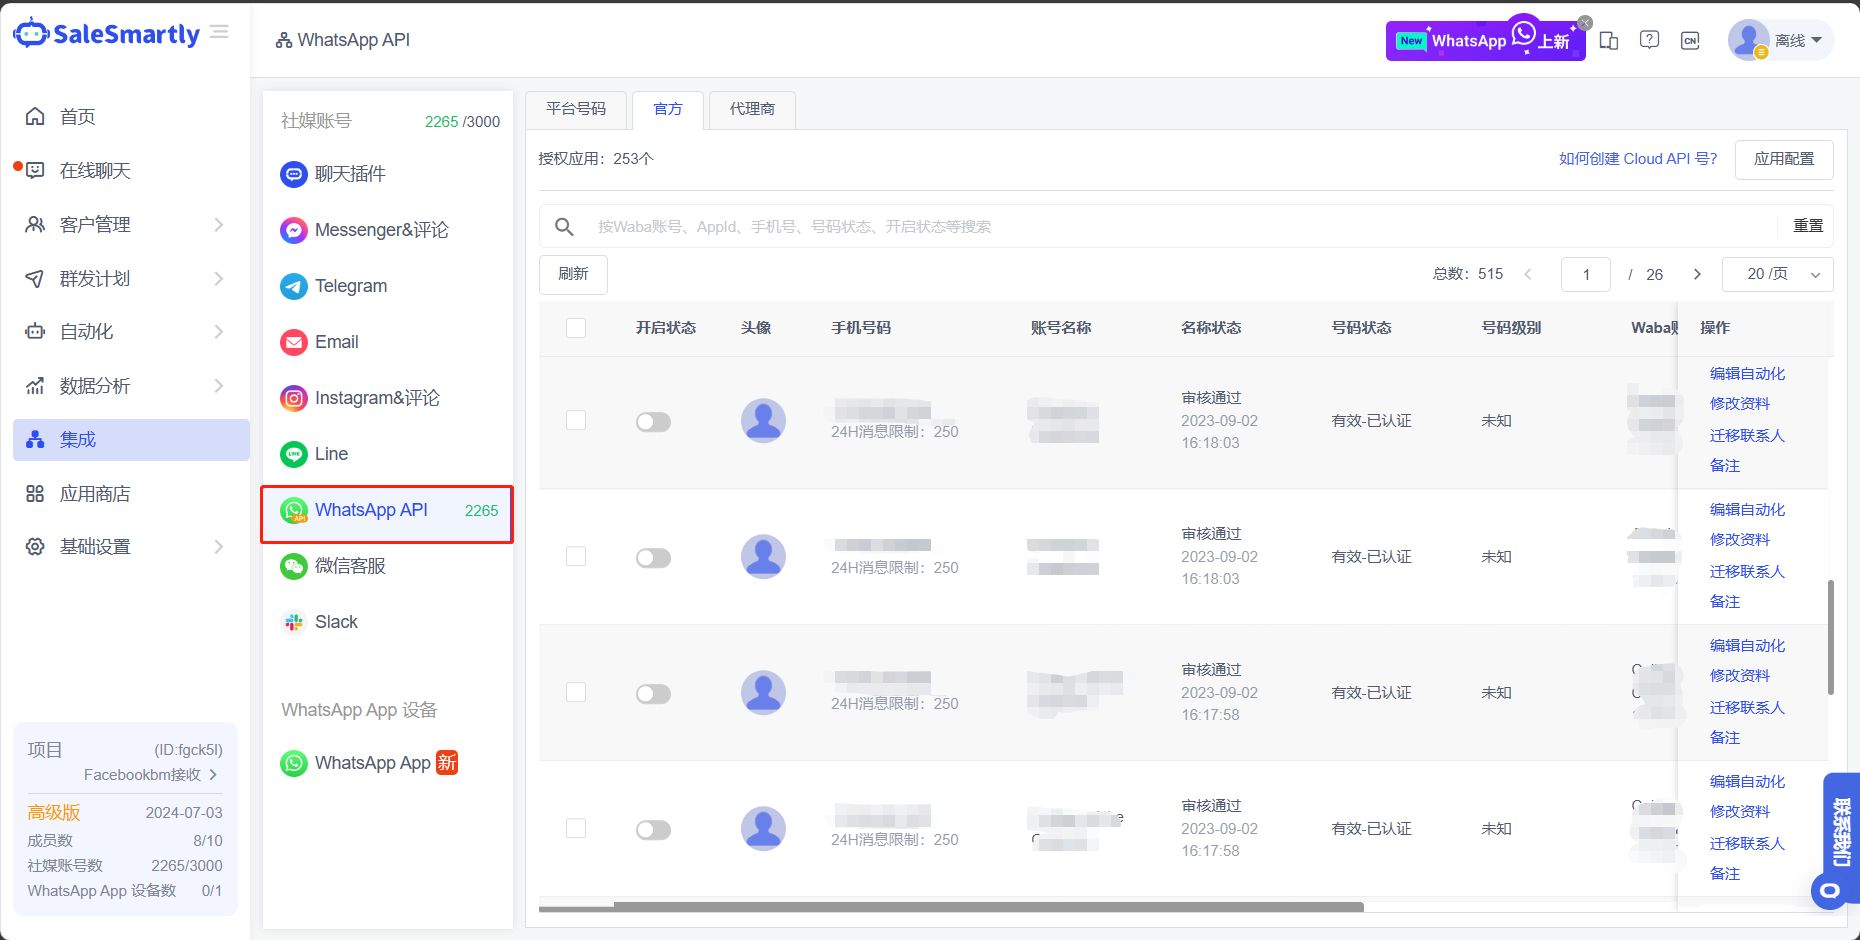Go to next page arrow
The image size is (1860, 940).
click(1697, 274)
